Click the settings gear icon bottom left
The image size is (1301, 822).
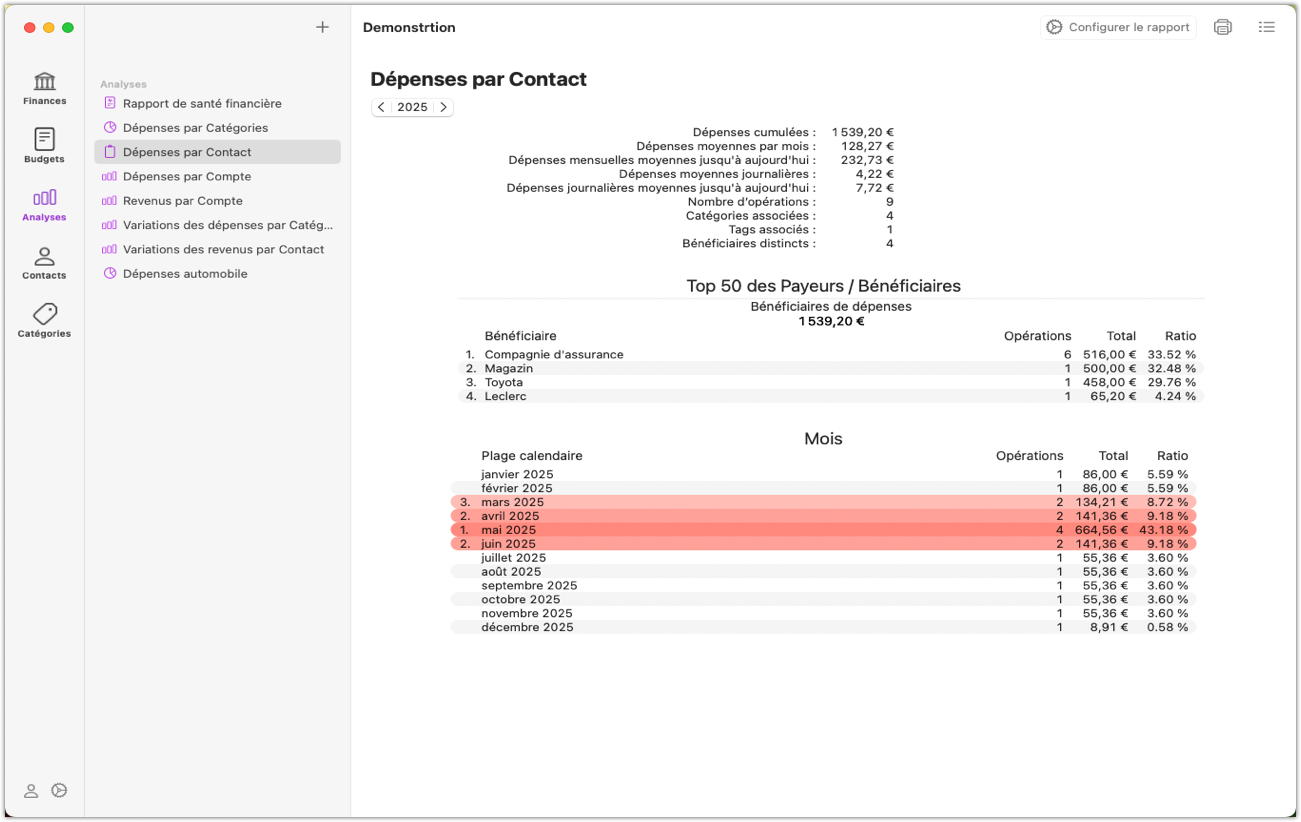click(x=59, y=791)
